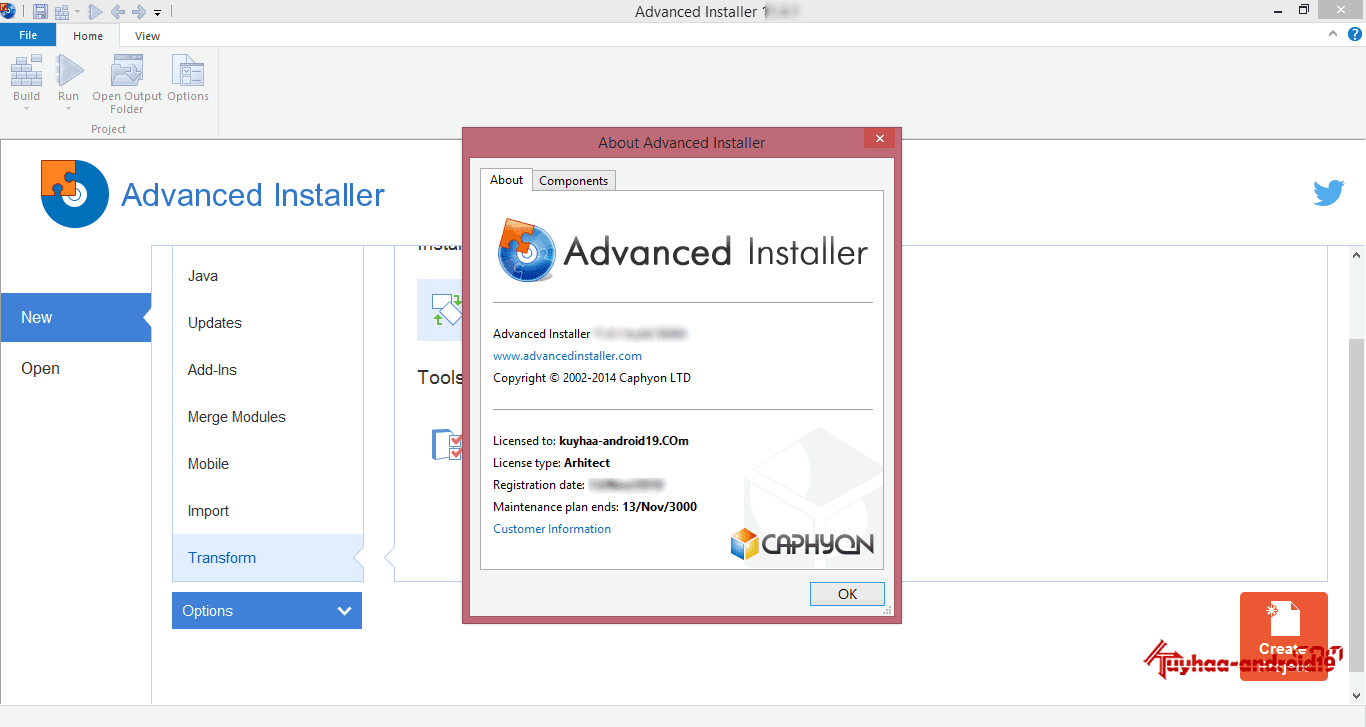
Task: Click the Back arrow in quick access toolbar
Action: [x=118, y=12]
